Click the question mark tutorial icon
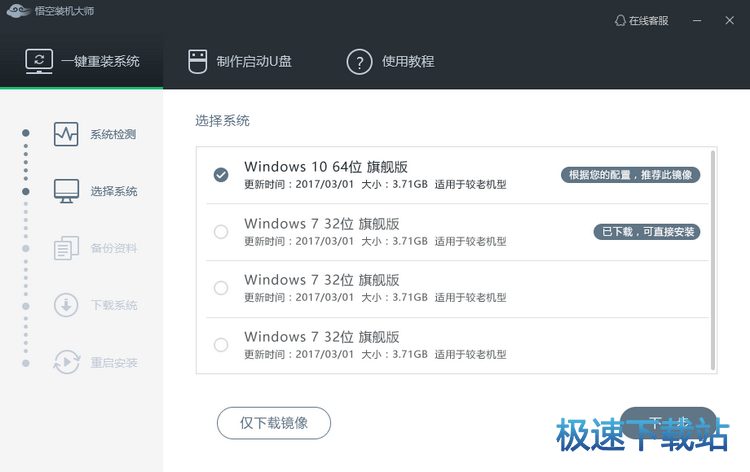The image size is (750, 472). (359, 61)
